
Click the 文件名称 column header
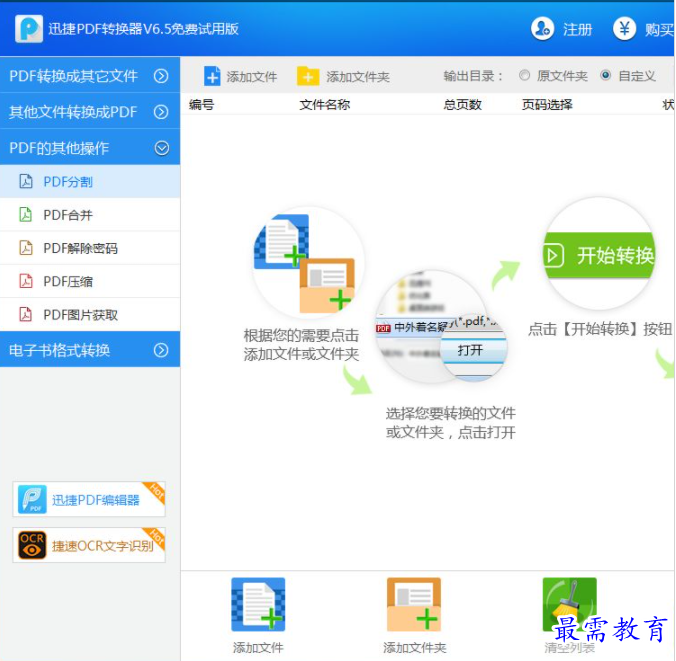tap(325, 104)
